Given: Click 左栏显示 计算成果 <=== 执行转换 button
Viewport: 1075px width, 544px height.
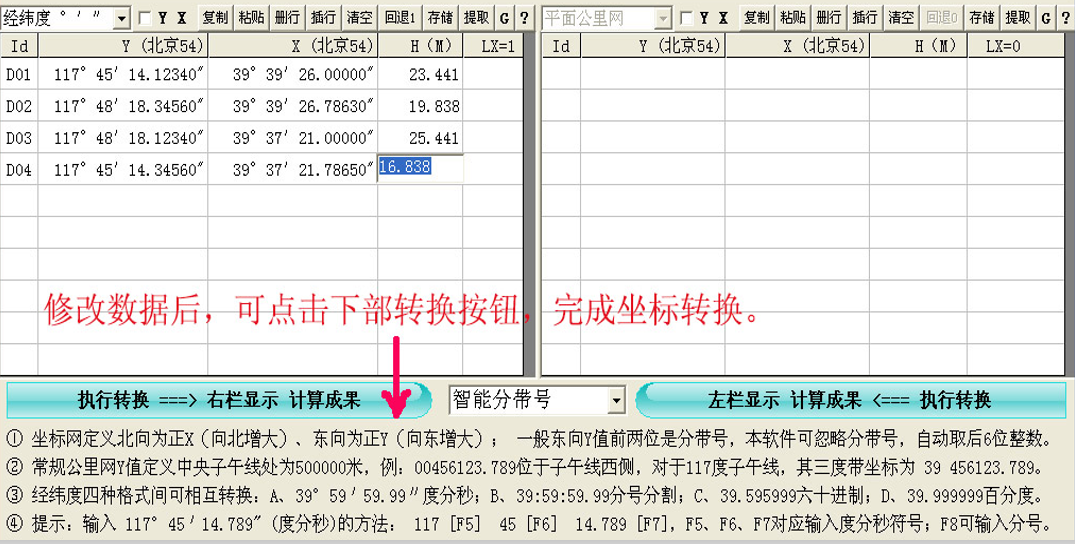Looking at the screenshot, I should click(x=850, y=400).
